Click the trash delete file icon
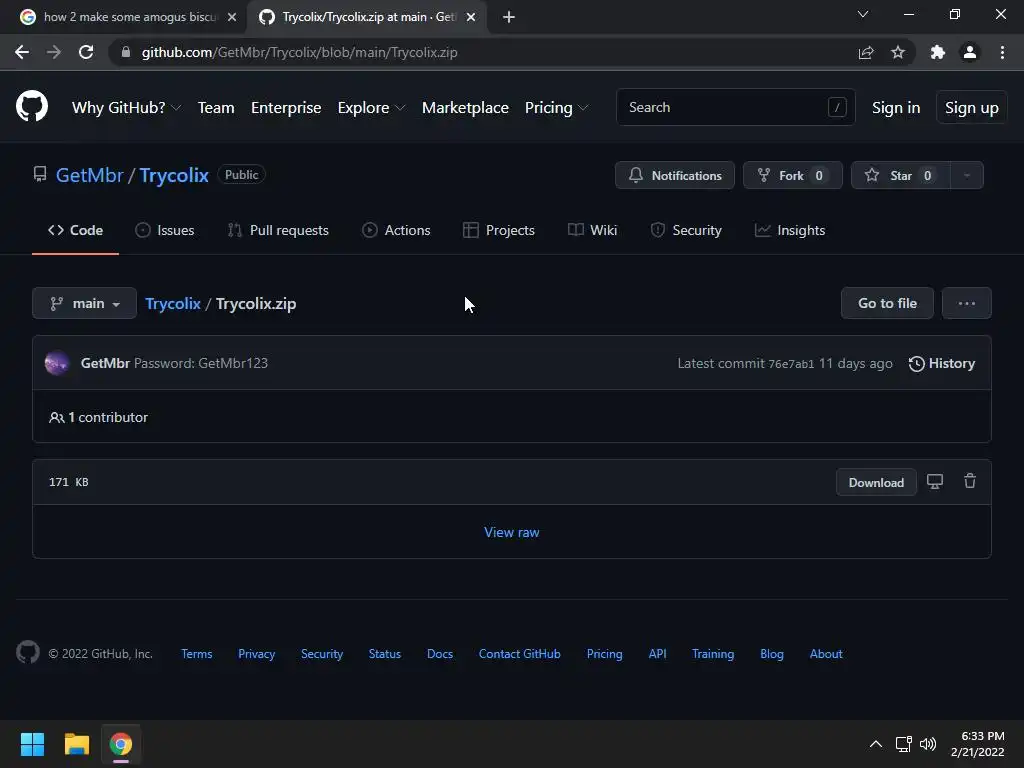The width and height of the screenshot is (1024, 768). [970, 481]
